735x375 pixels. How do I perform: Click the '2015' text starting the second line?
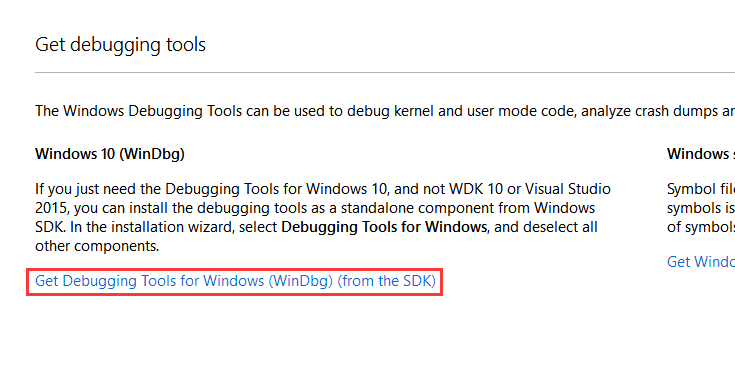tap(52, 208)
